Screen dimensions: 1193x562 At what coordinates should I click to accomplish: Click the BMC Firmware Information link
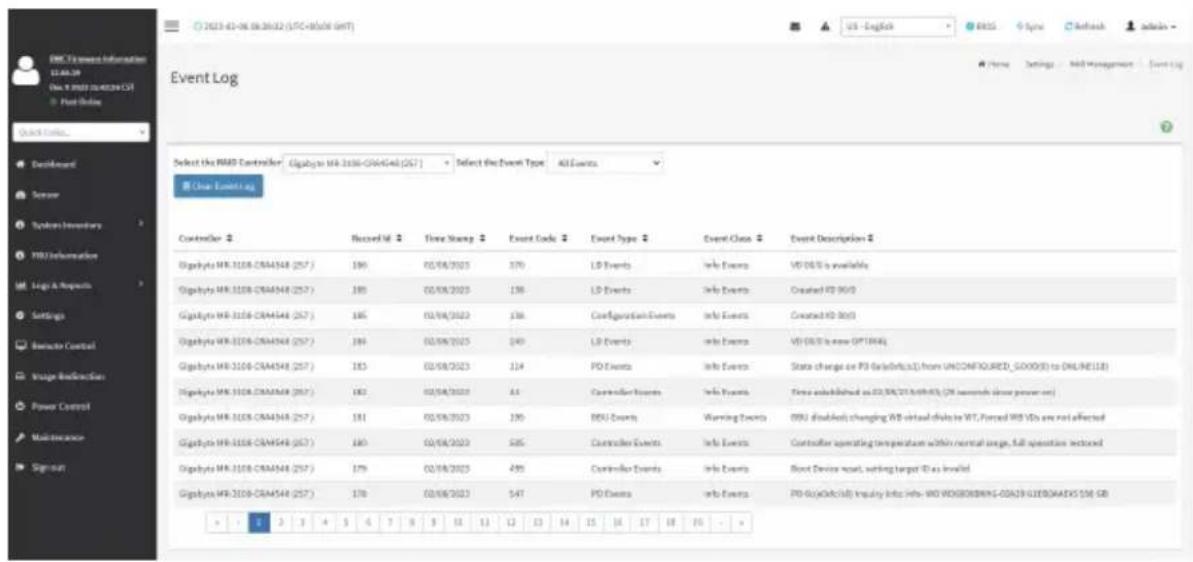click(98, 58)
